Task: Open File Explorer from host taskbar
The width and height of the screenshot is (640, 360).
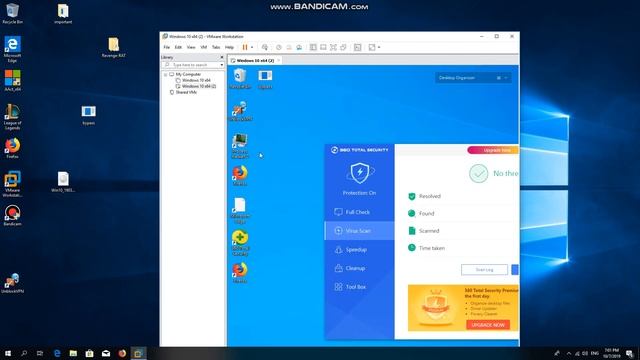Action: tap(73, 353)
